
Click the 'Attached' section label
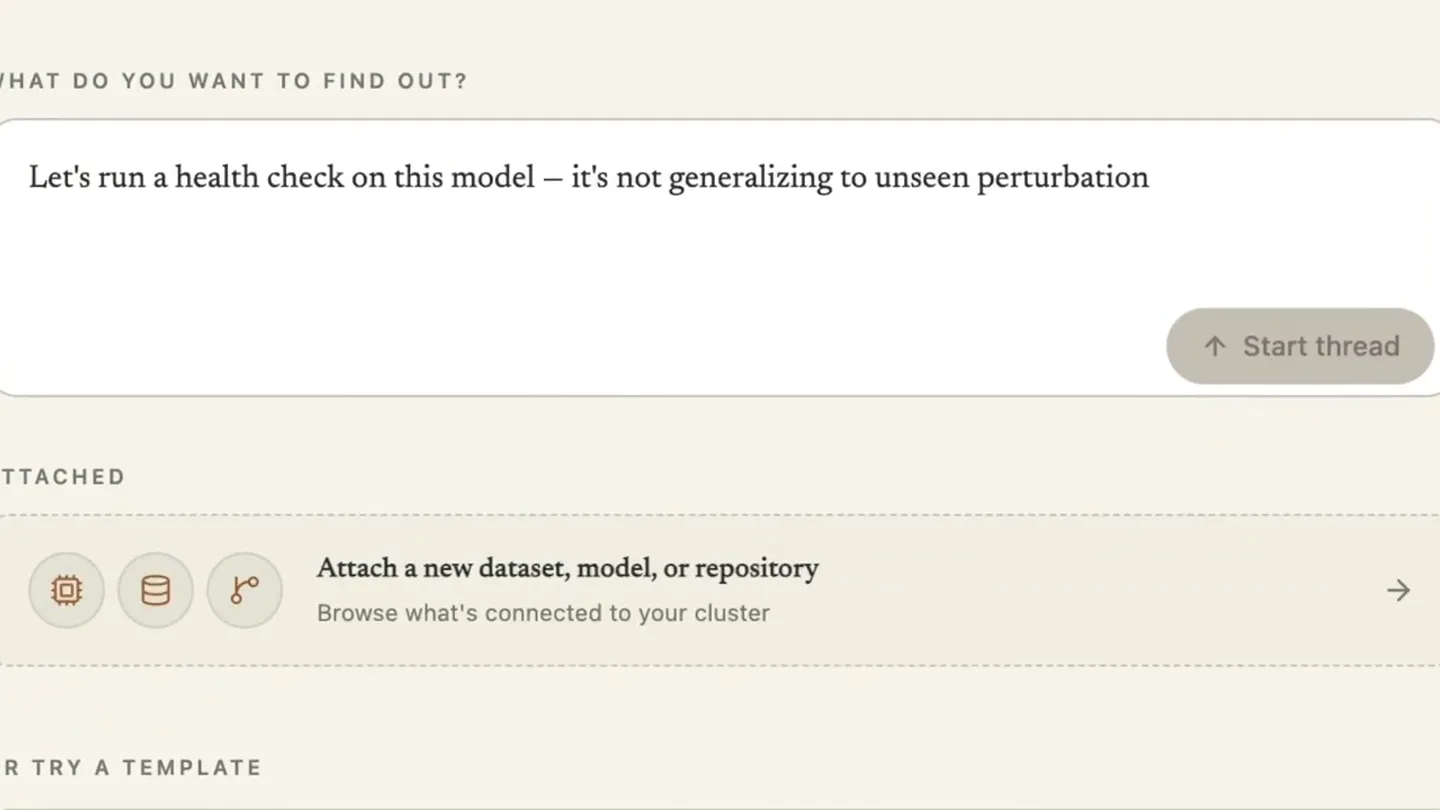point(62,477)
